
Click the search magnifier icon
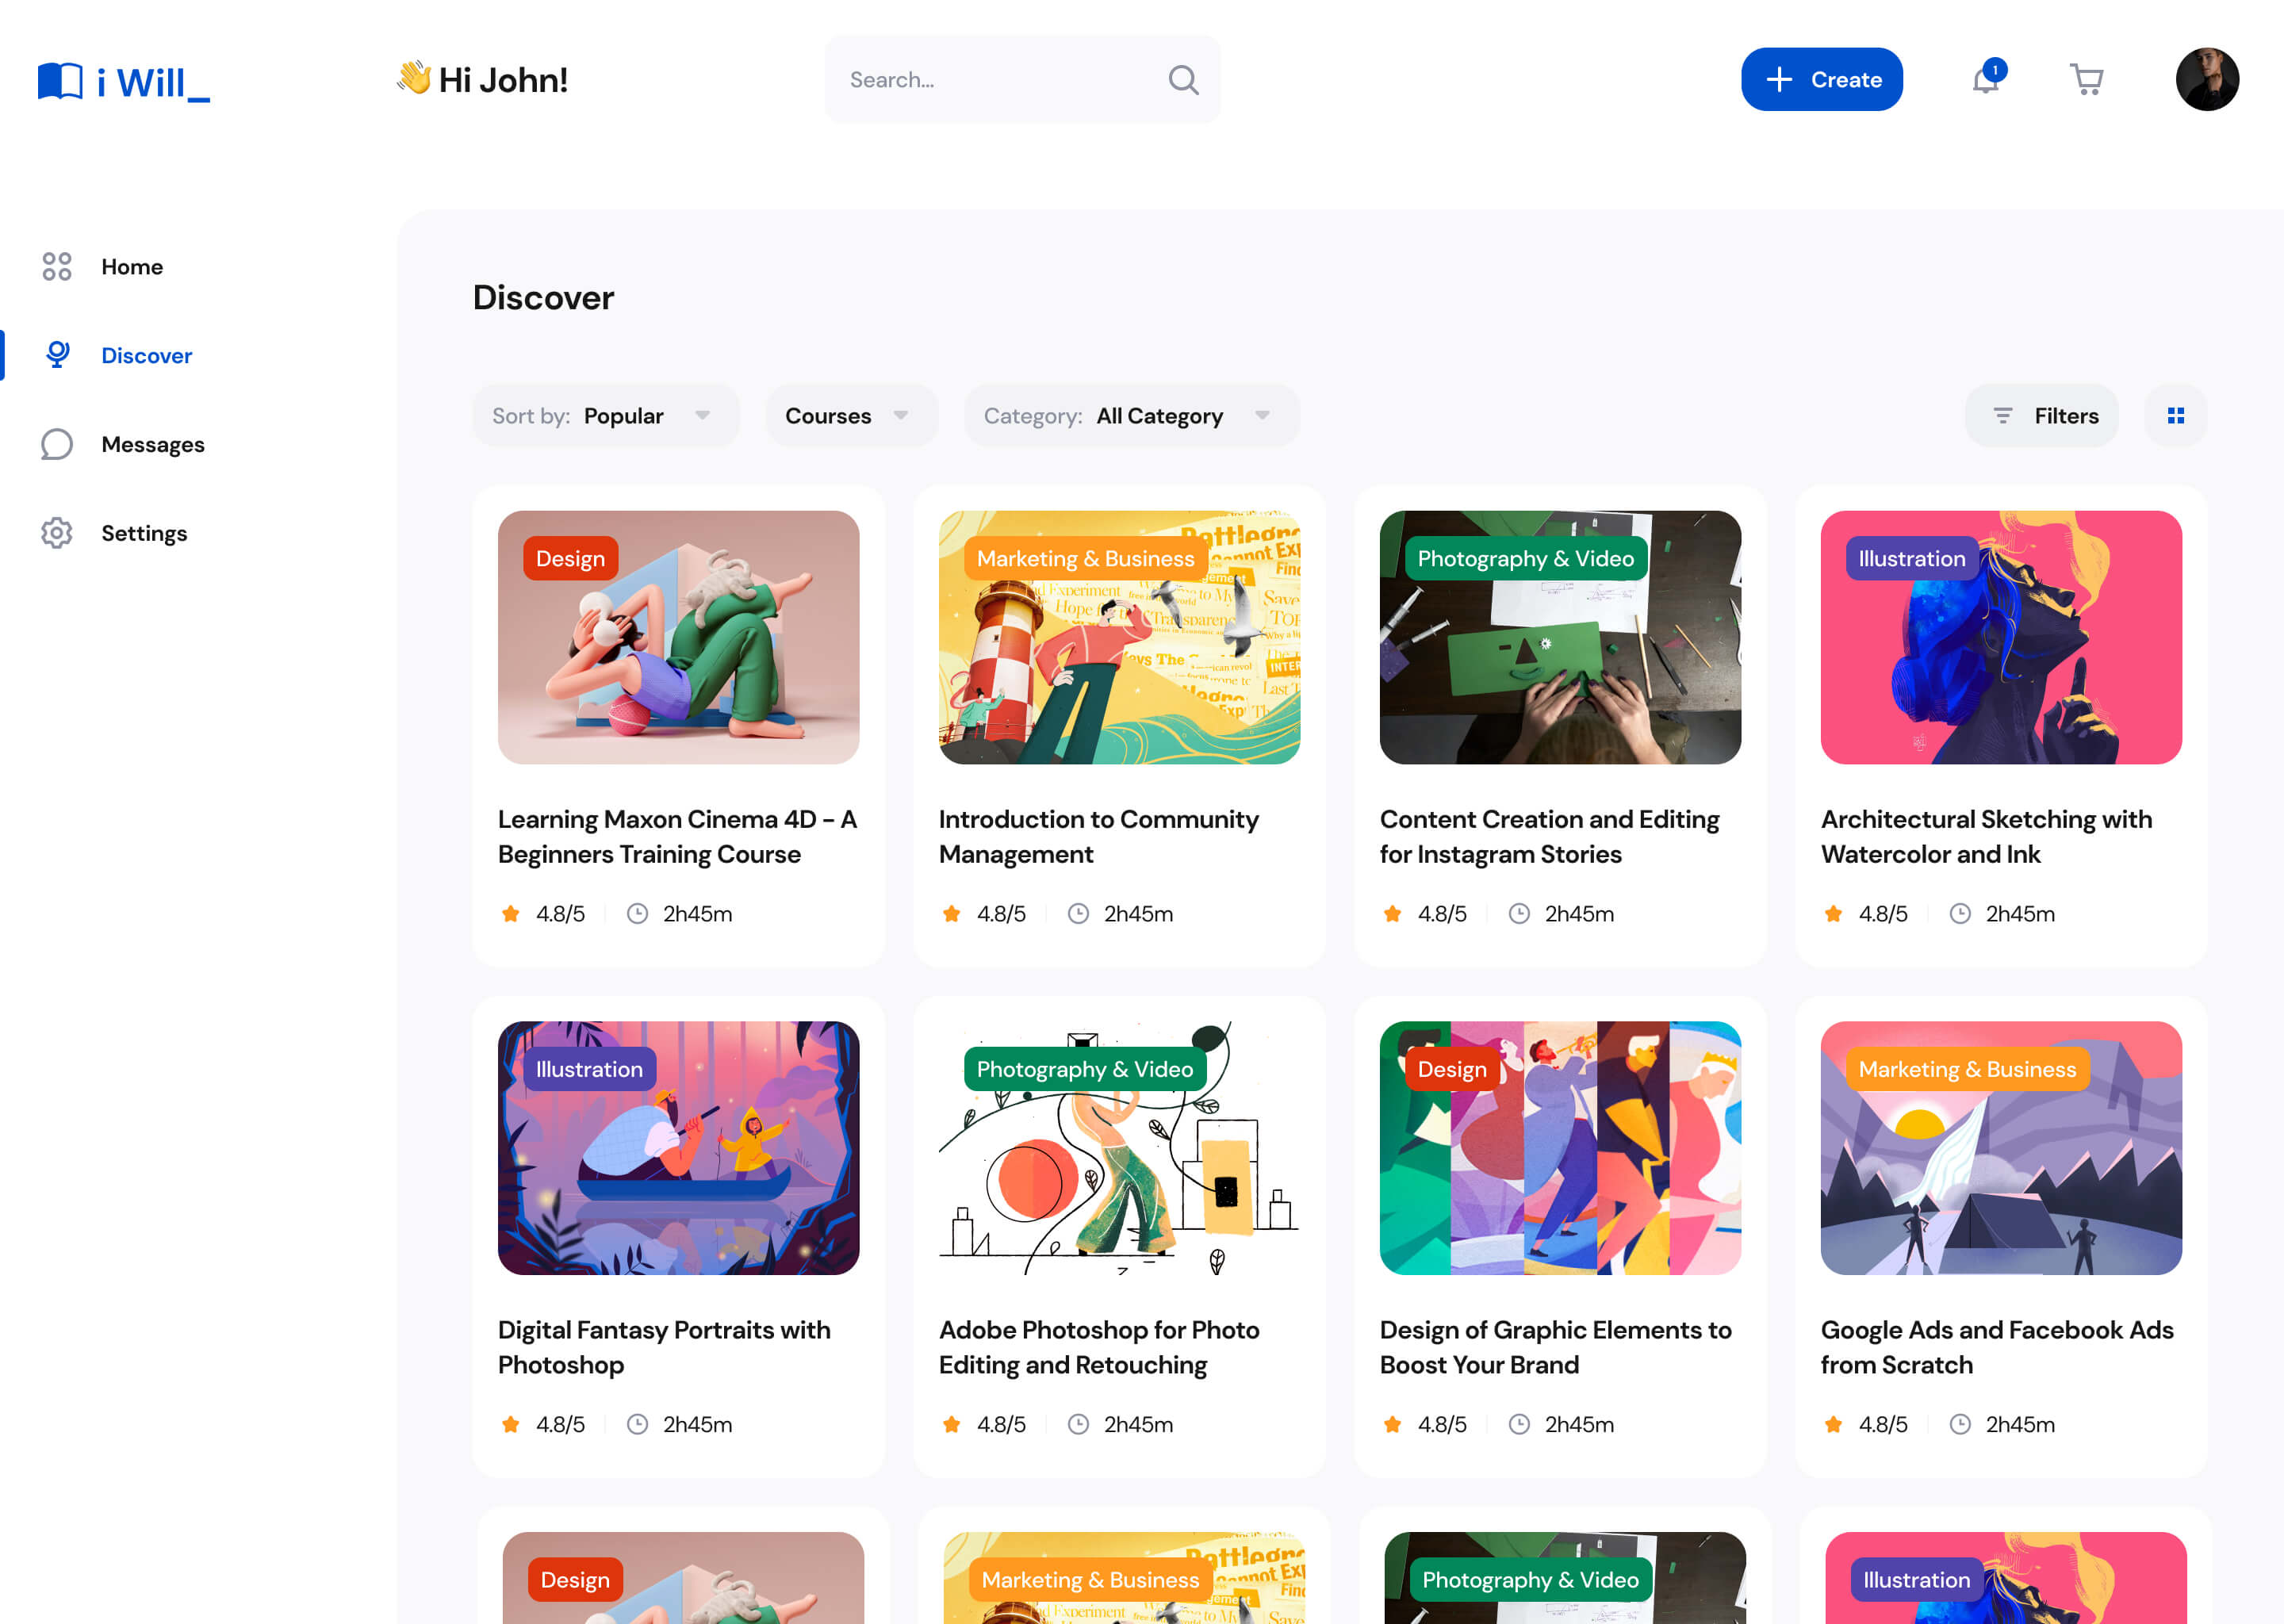1183,80
